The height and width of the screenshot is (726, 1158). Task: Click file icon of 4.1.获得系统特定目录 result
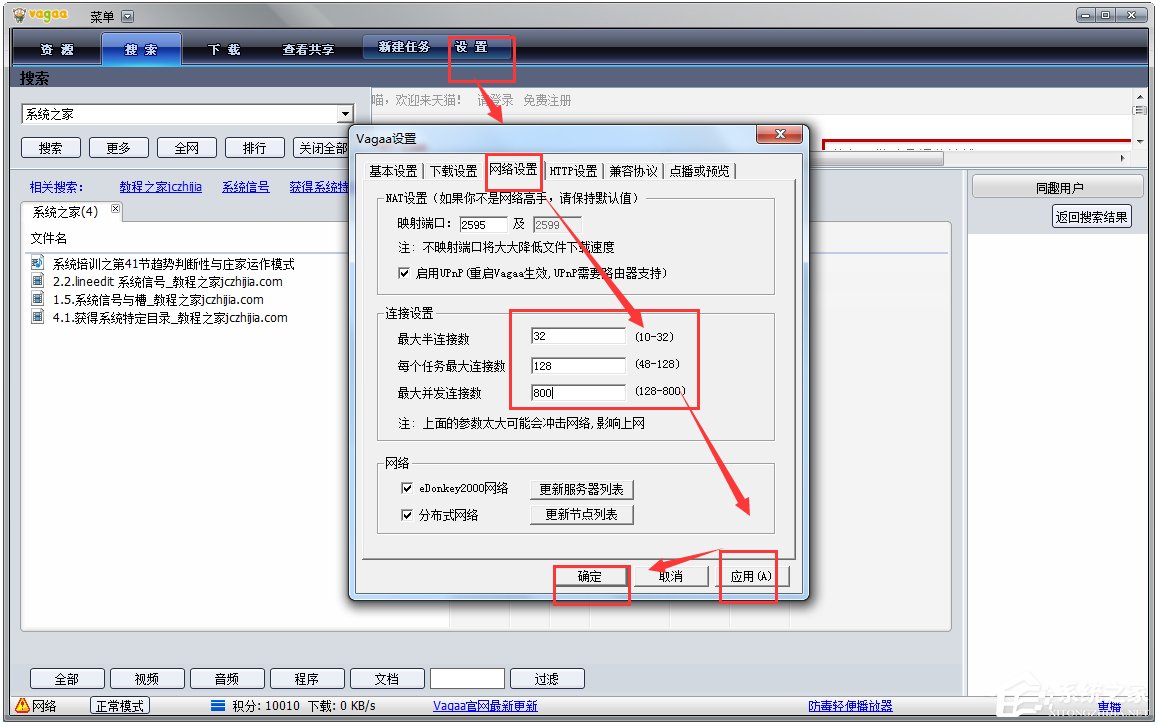[37, 317]
